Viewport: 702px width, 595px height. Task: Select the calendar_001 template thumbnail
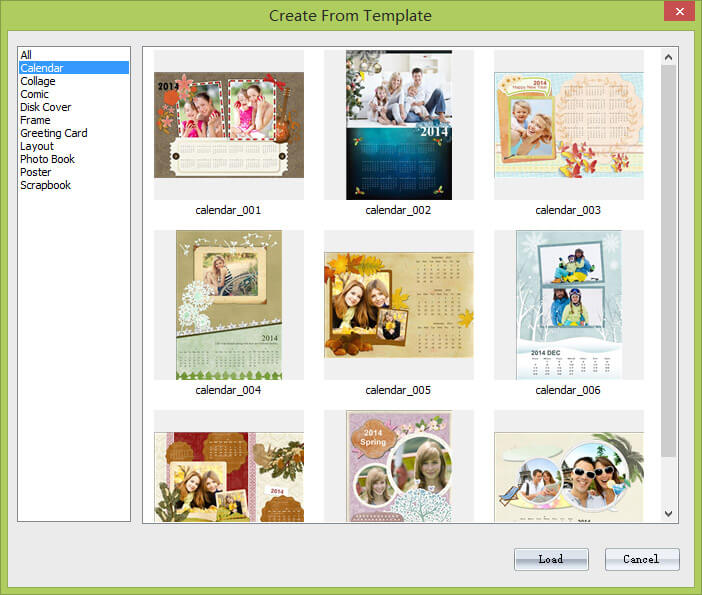point(229,125)
